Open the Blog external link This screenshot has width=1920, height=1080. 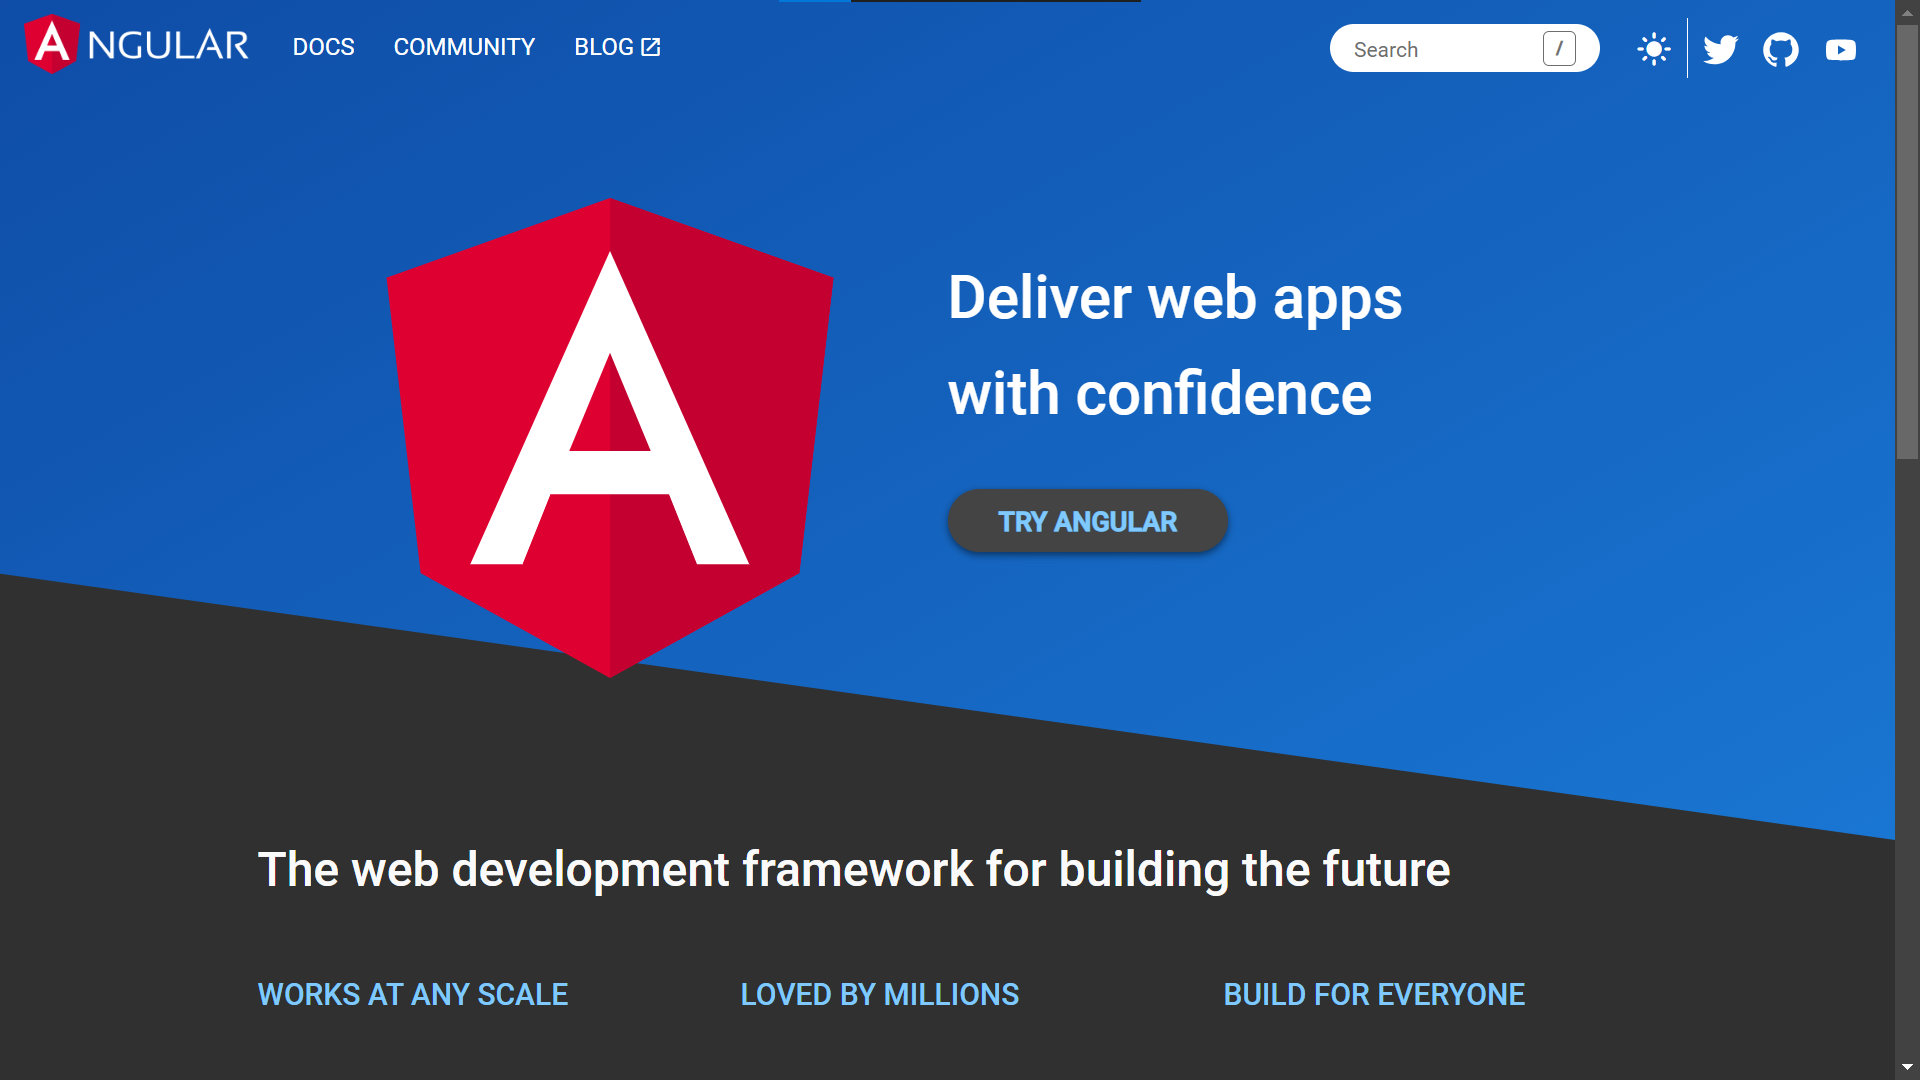pos(617,47)
